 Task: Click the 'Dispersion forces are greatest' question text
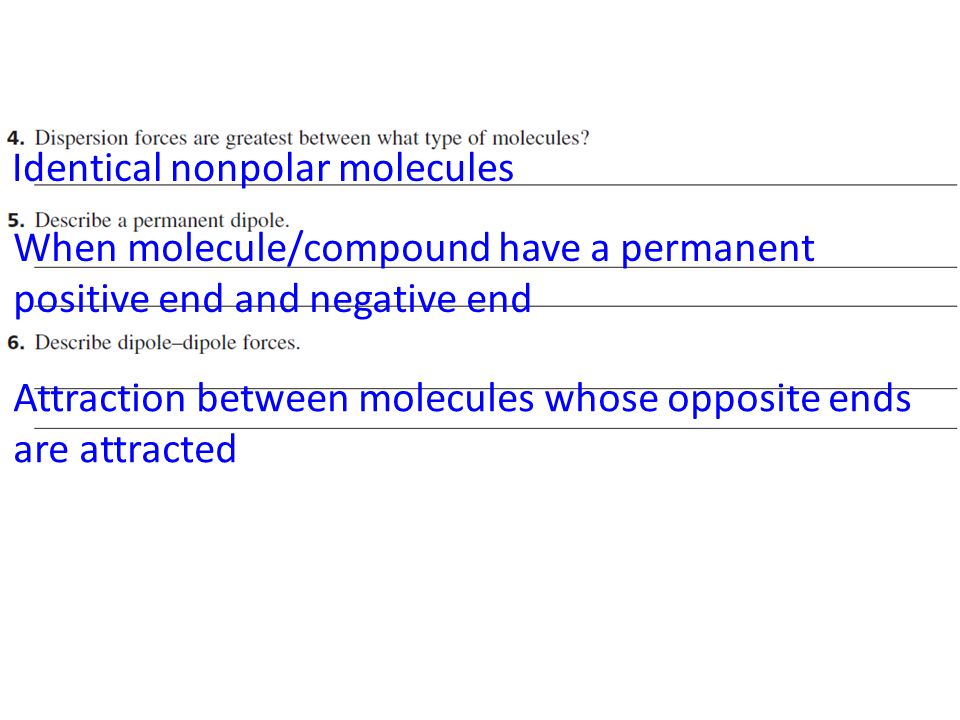tap(312, 139)
